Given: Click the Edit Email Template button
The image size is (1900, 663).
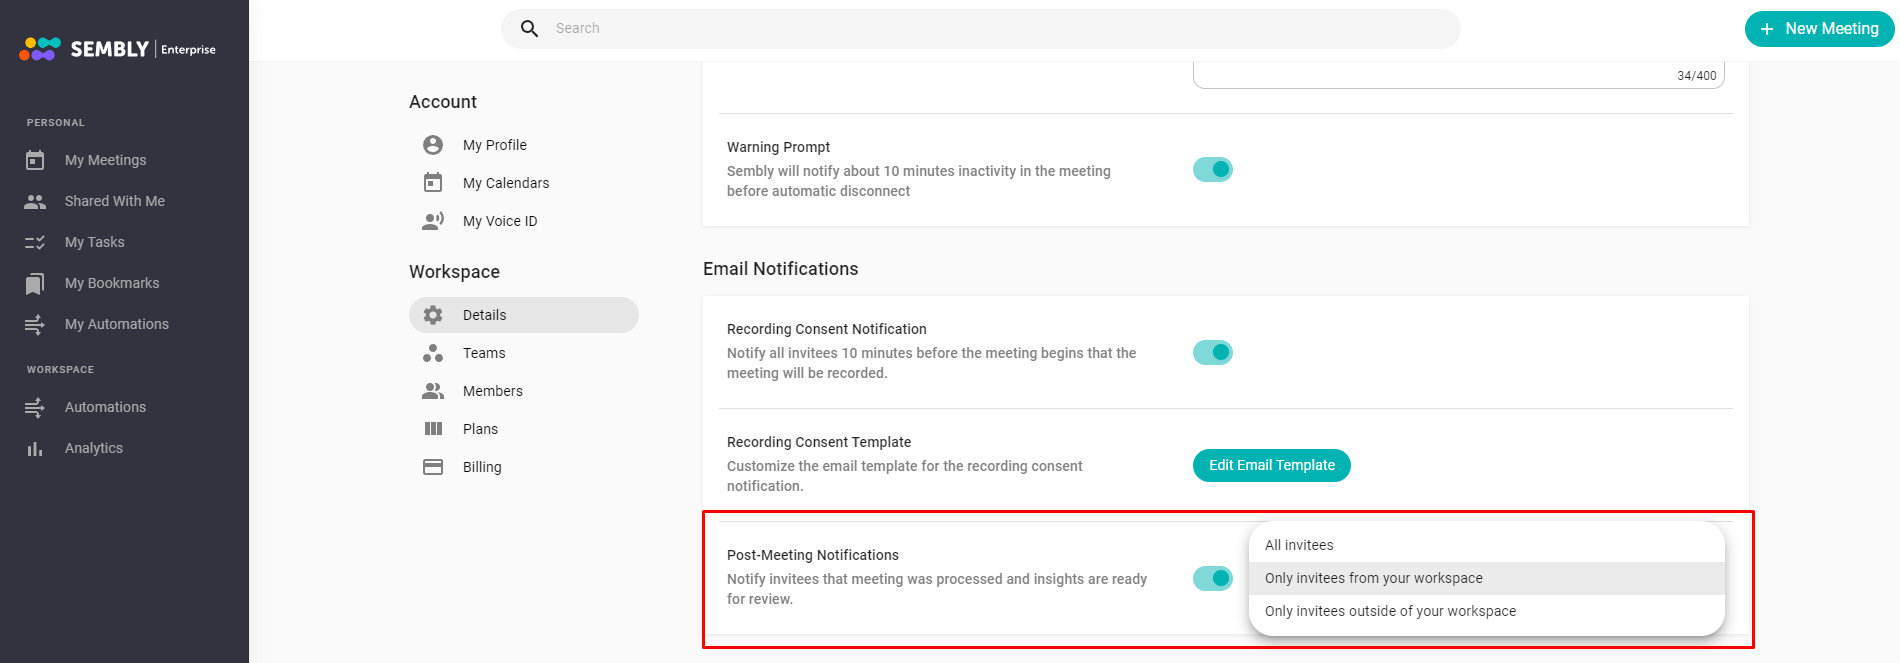Looking at the screenshot, I should 1271,465.
